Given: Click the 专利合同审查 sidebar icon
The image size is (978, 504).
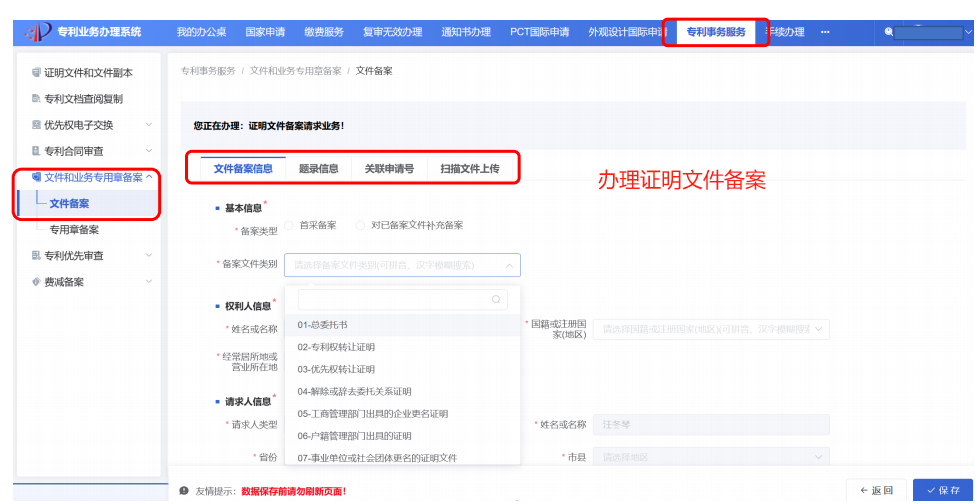Looking at the screenshot, I should point(36,151).
